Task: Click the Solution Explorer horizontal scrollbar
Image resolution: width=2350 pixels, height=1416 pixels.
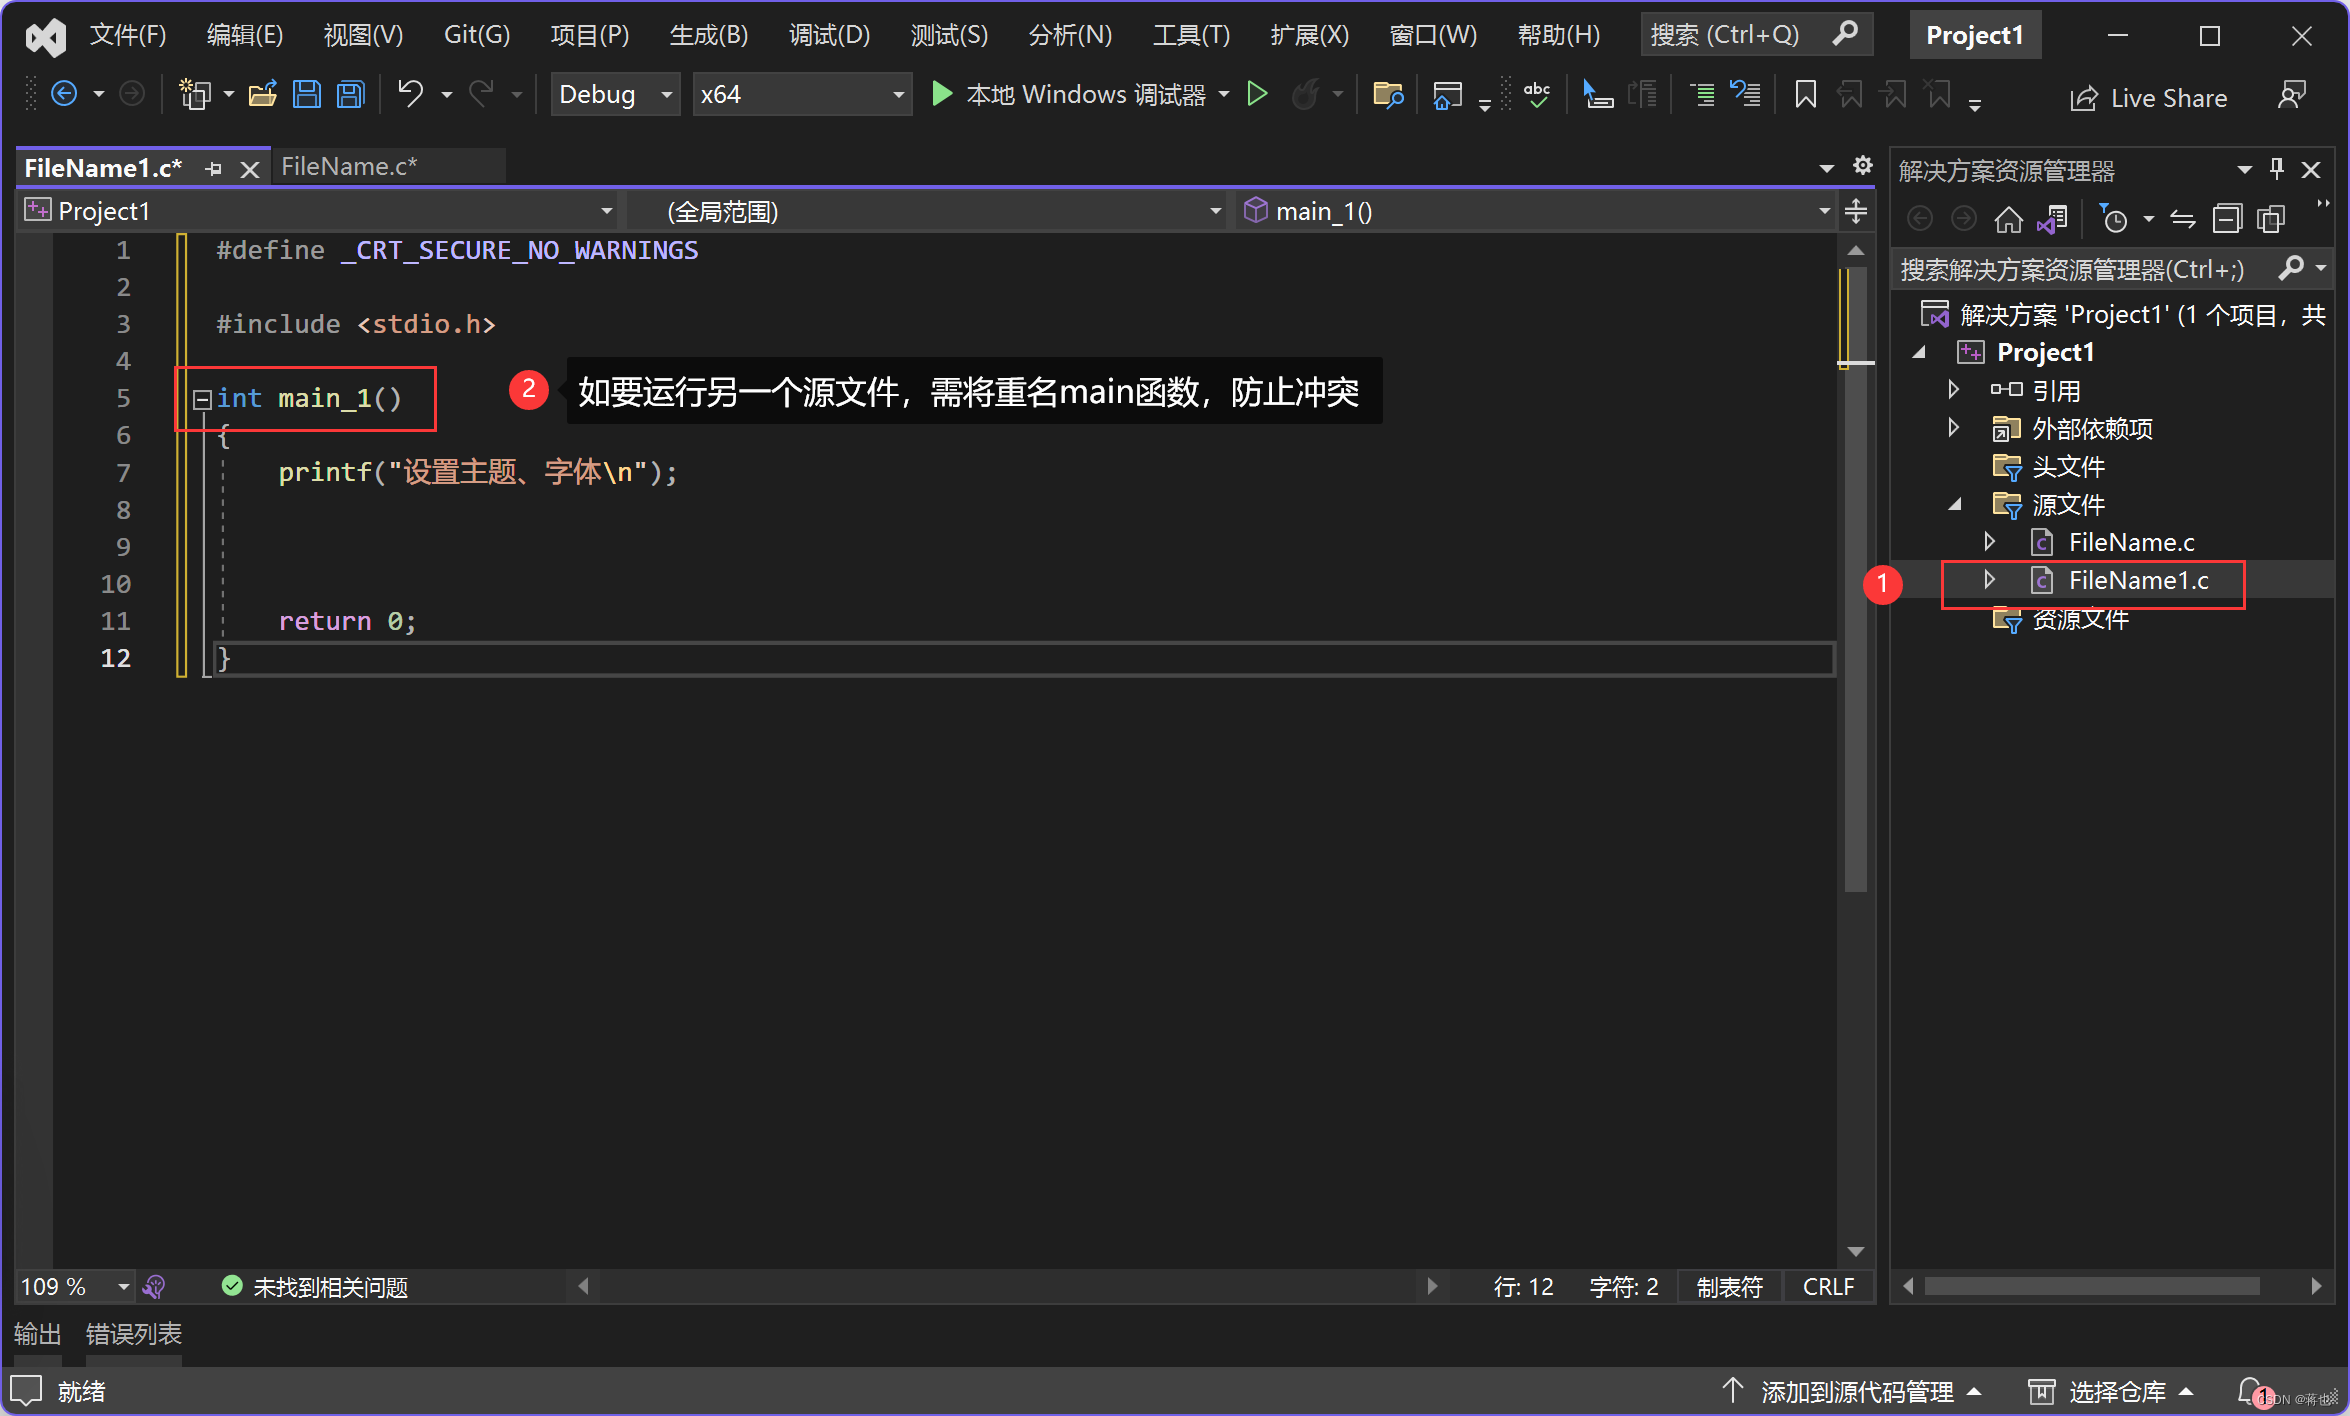Action: click(x=2091, y=1286)
